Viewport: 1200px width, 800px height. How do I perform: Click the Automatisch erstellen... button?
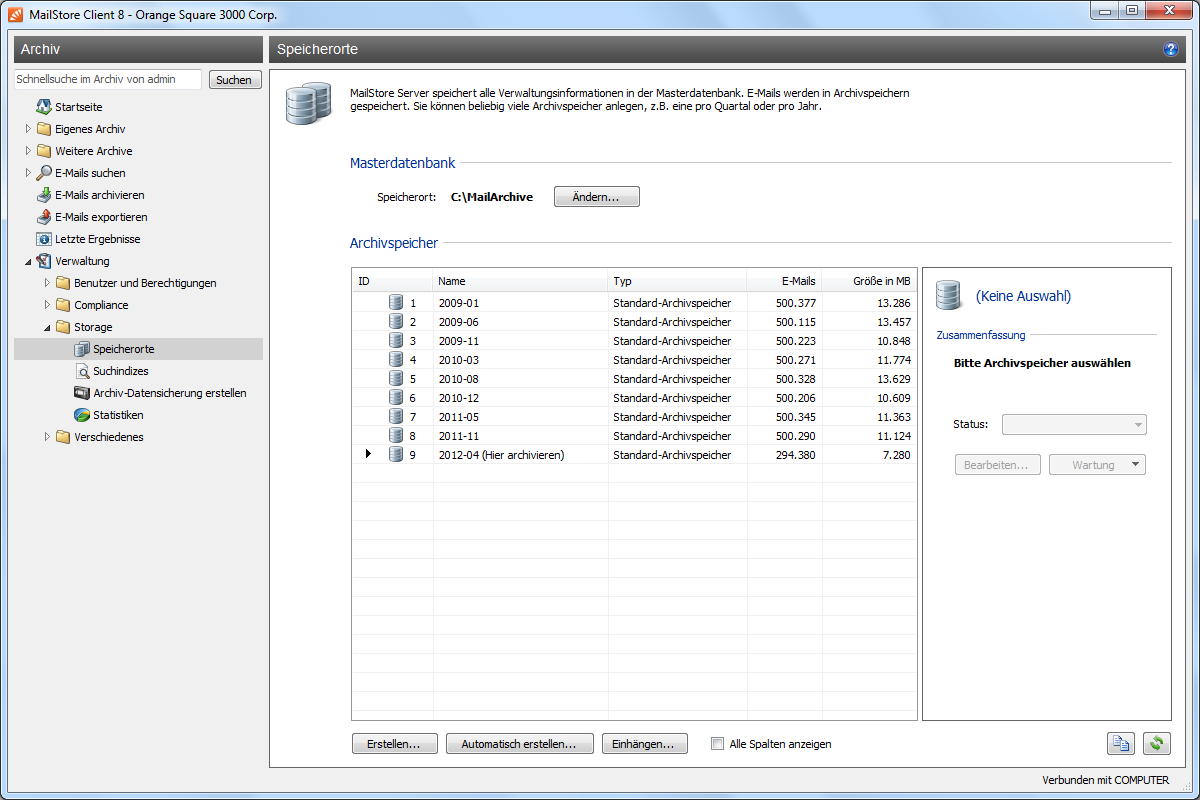point(519,744)
